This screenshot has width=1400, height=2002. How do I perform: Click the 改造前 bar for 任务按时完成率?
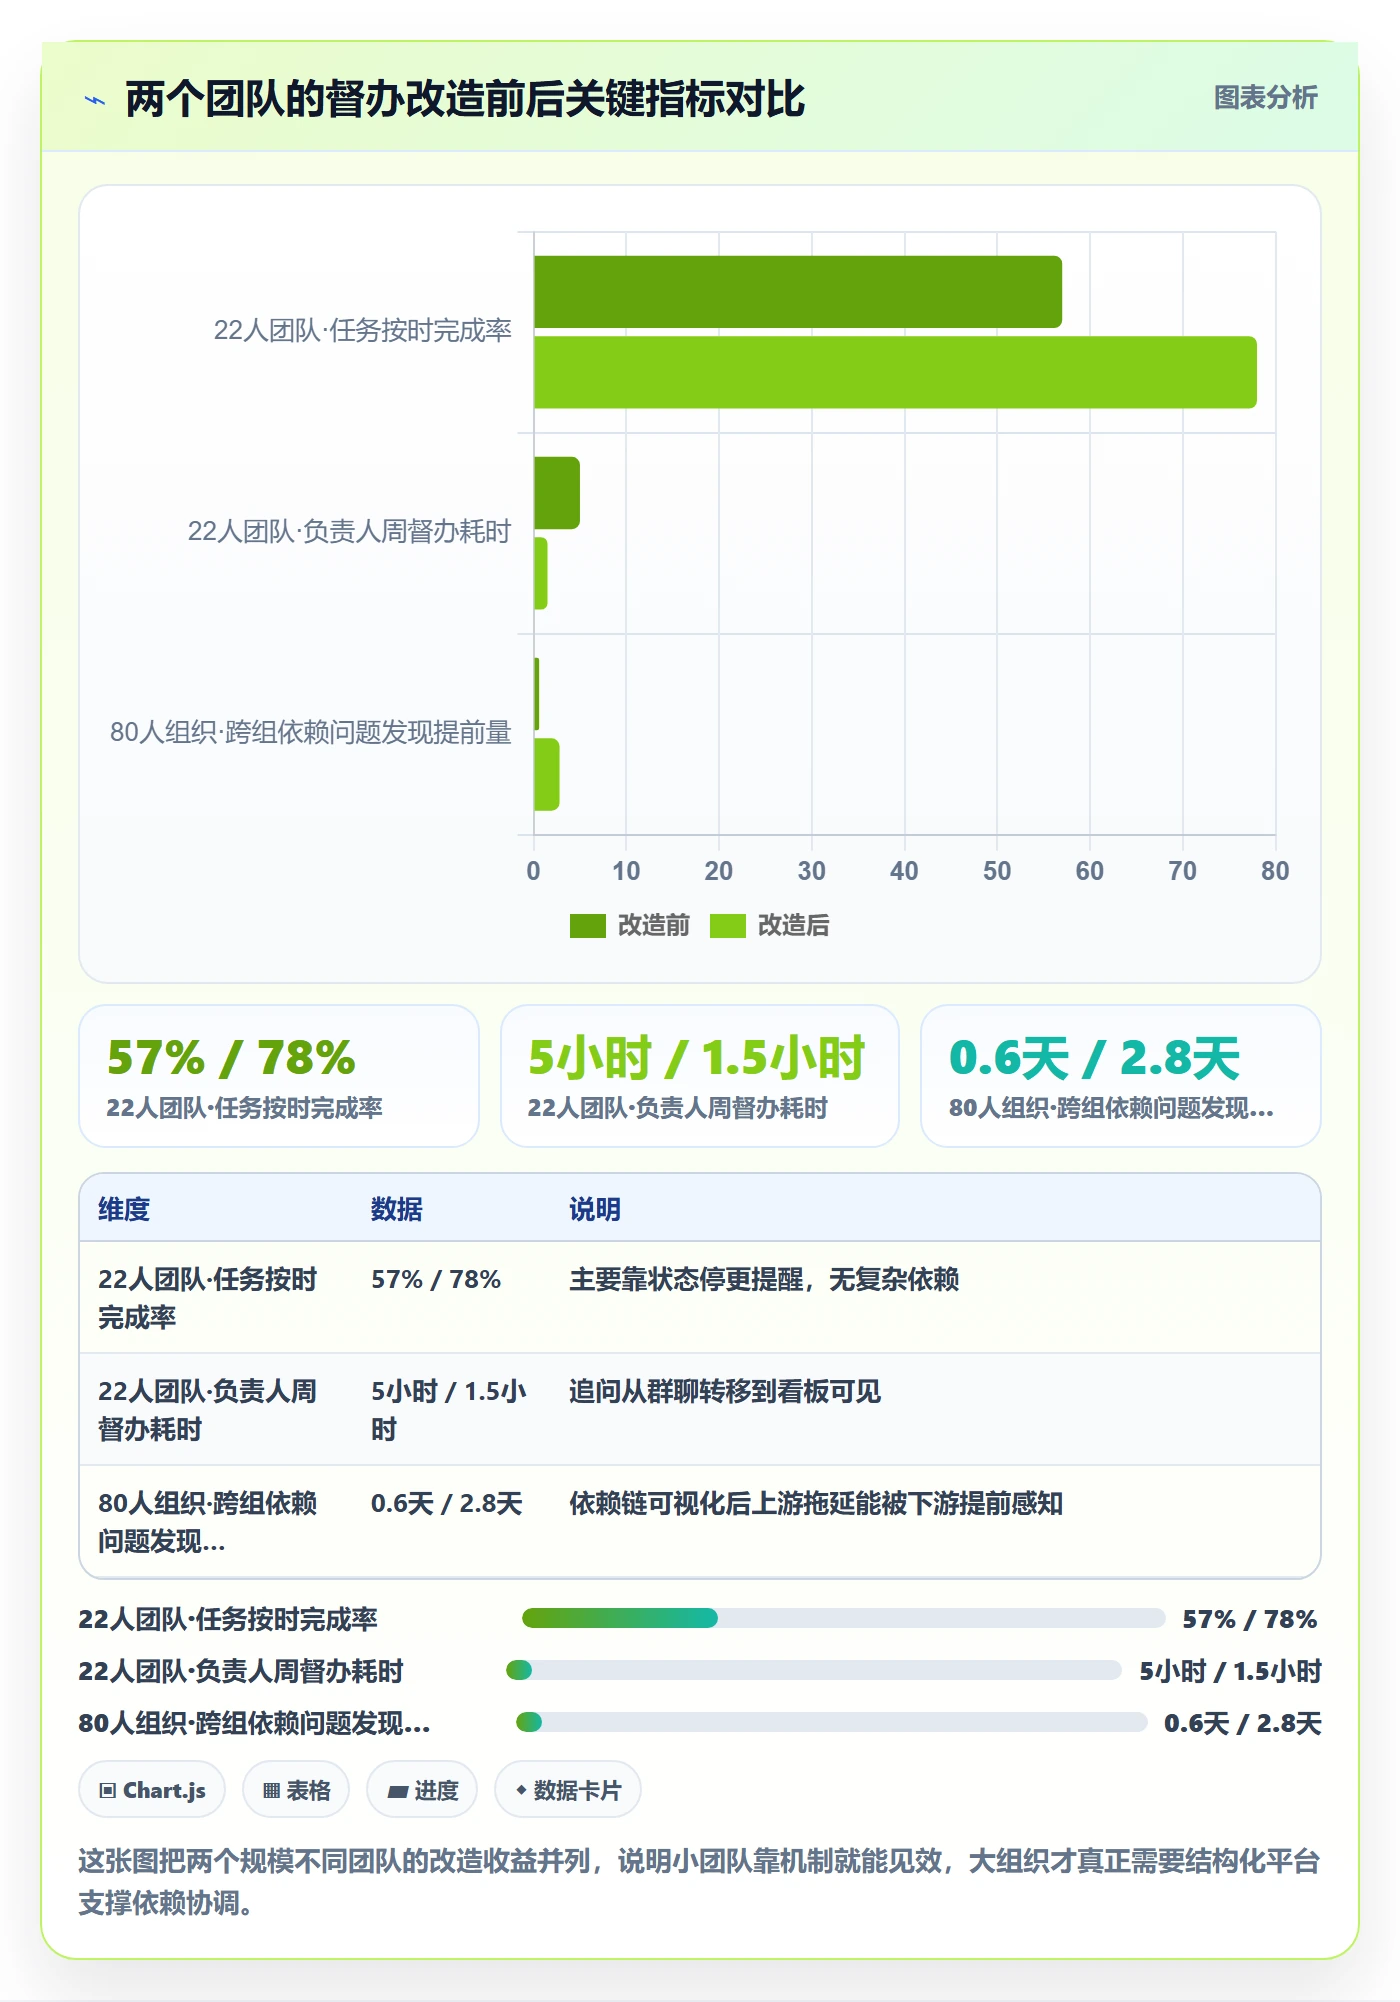point(797,292)
